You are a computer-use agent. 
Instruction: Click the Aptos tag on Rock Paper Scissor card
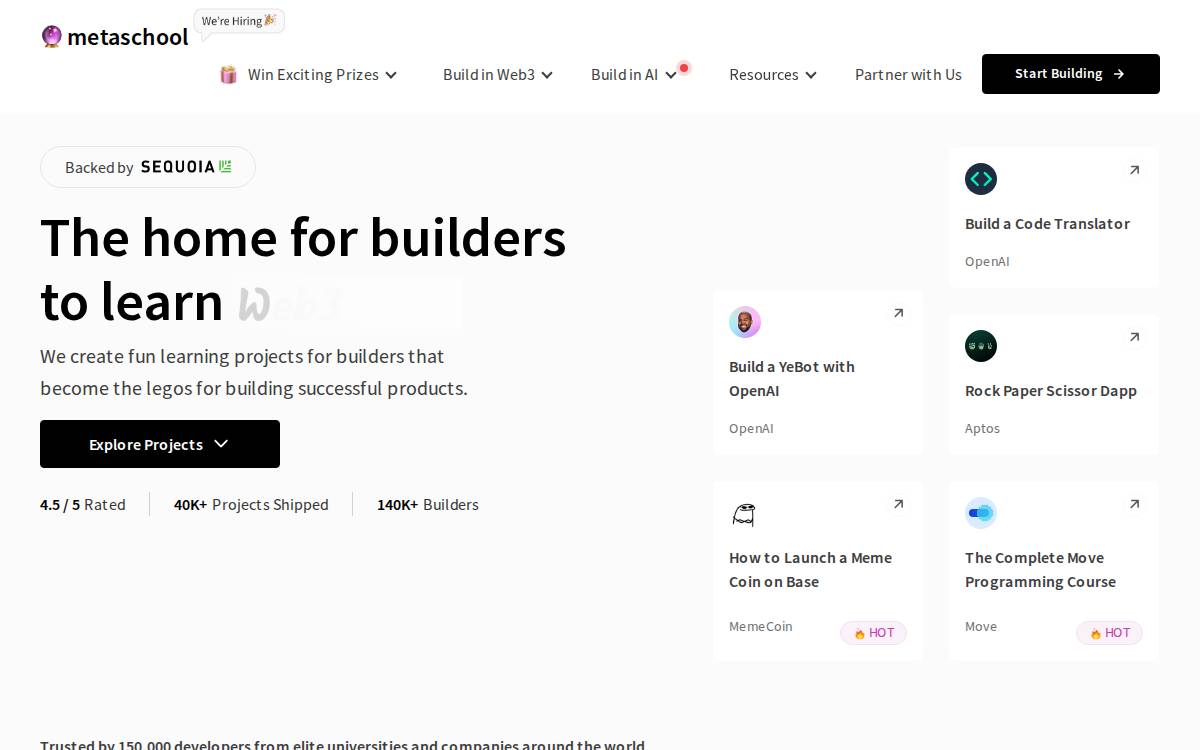tap(982, 429)
